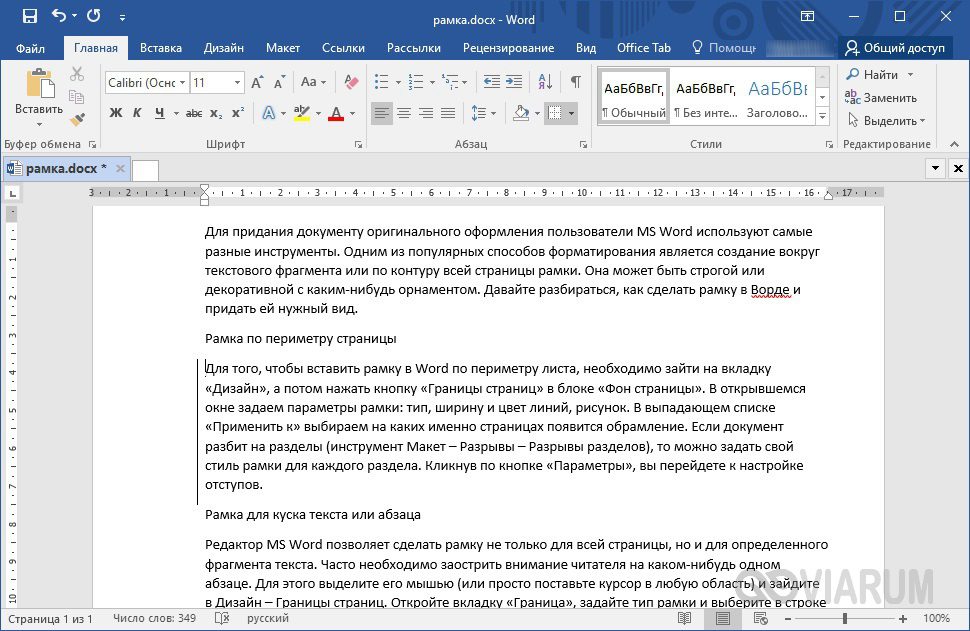Cut selection with the scissors icon
970x631 pixels.
[x=77, y=74]
